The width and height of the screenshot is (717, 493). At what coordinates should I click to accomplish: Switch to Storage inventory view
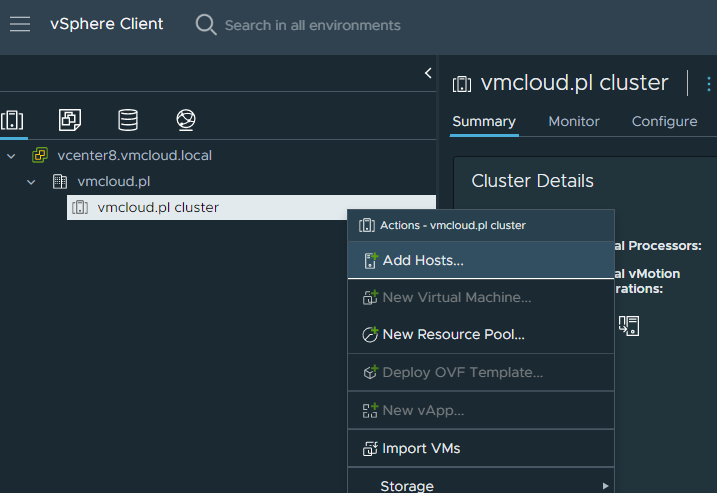coord(128,121)
